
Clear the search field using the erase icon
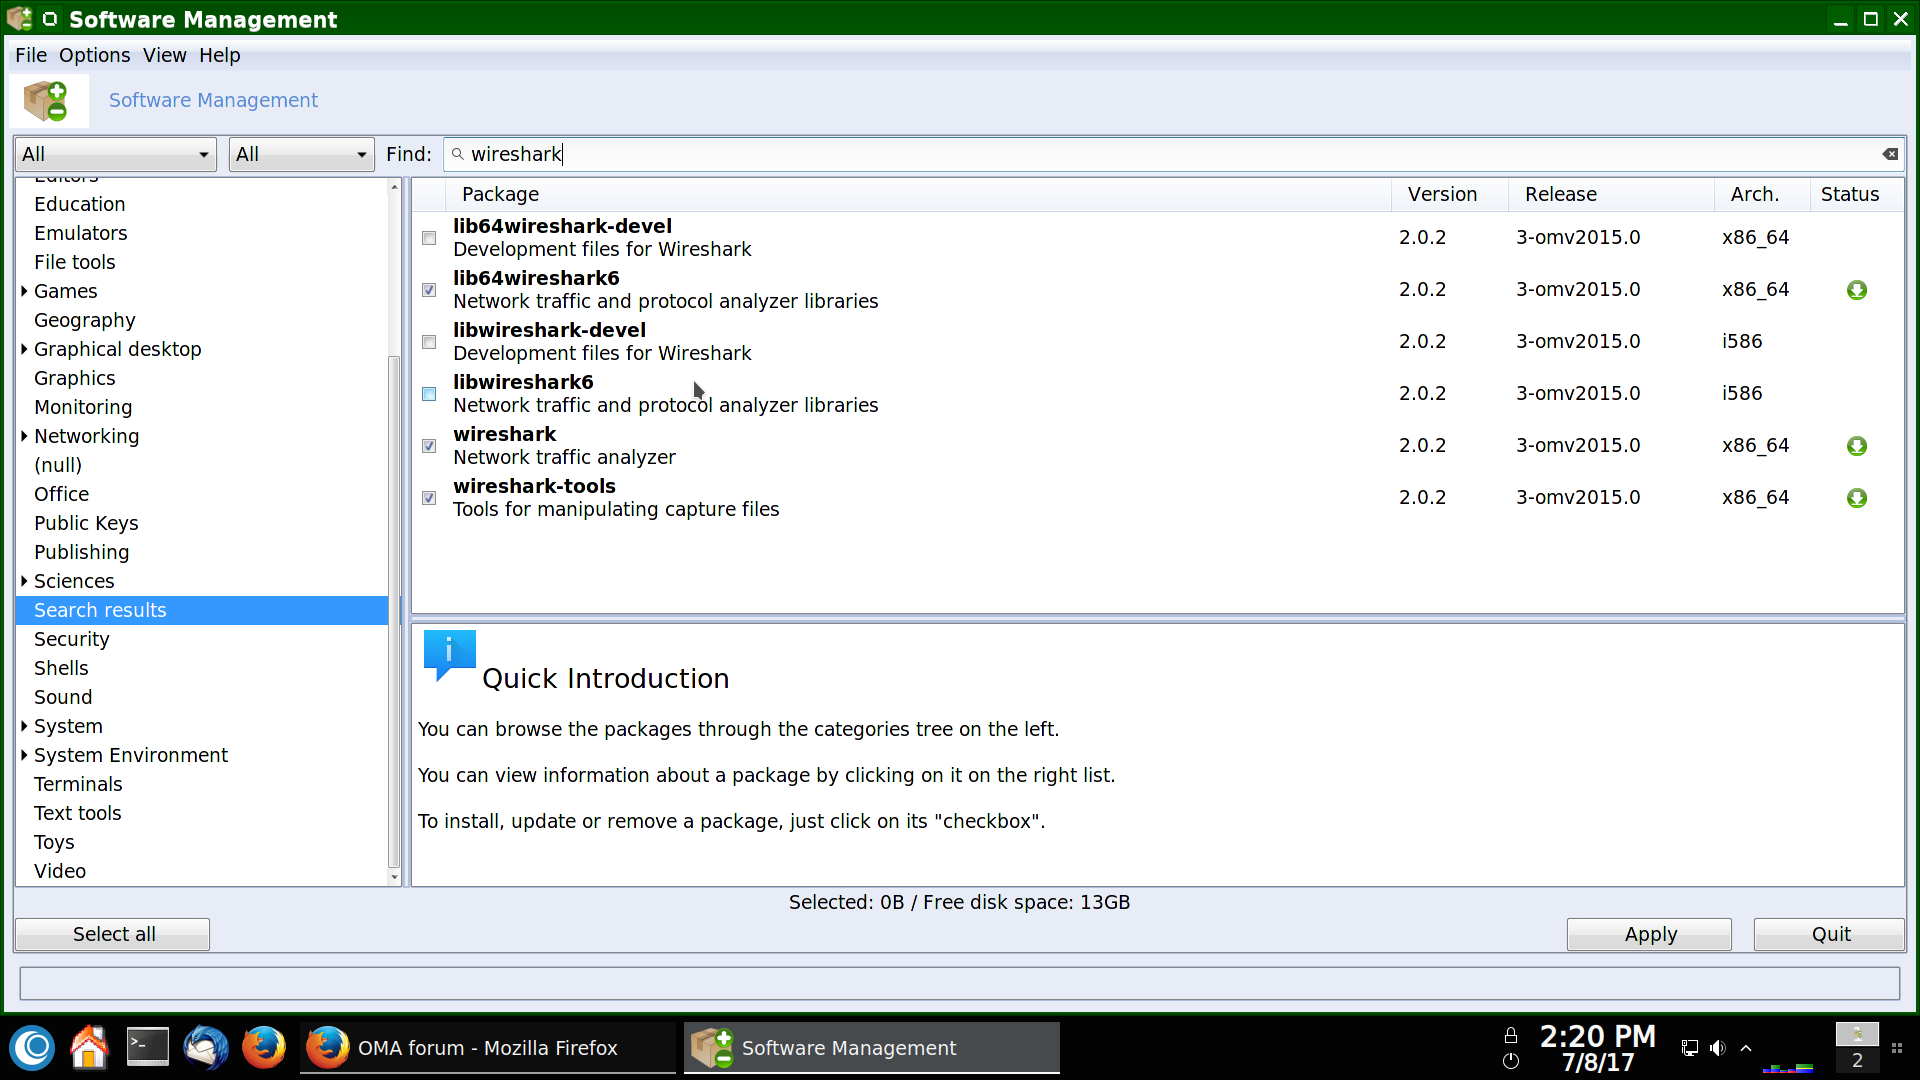[x=1890, y=154]
